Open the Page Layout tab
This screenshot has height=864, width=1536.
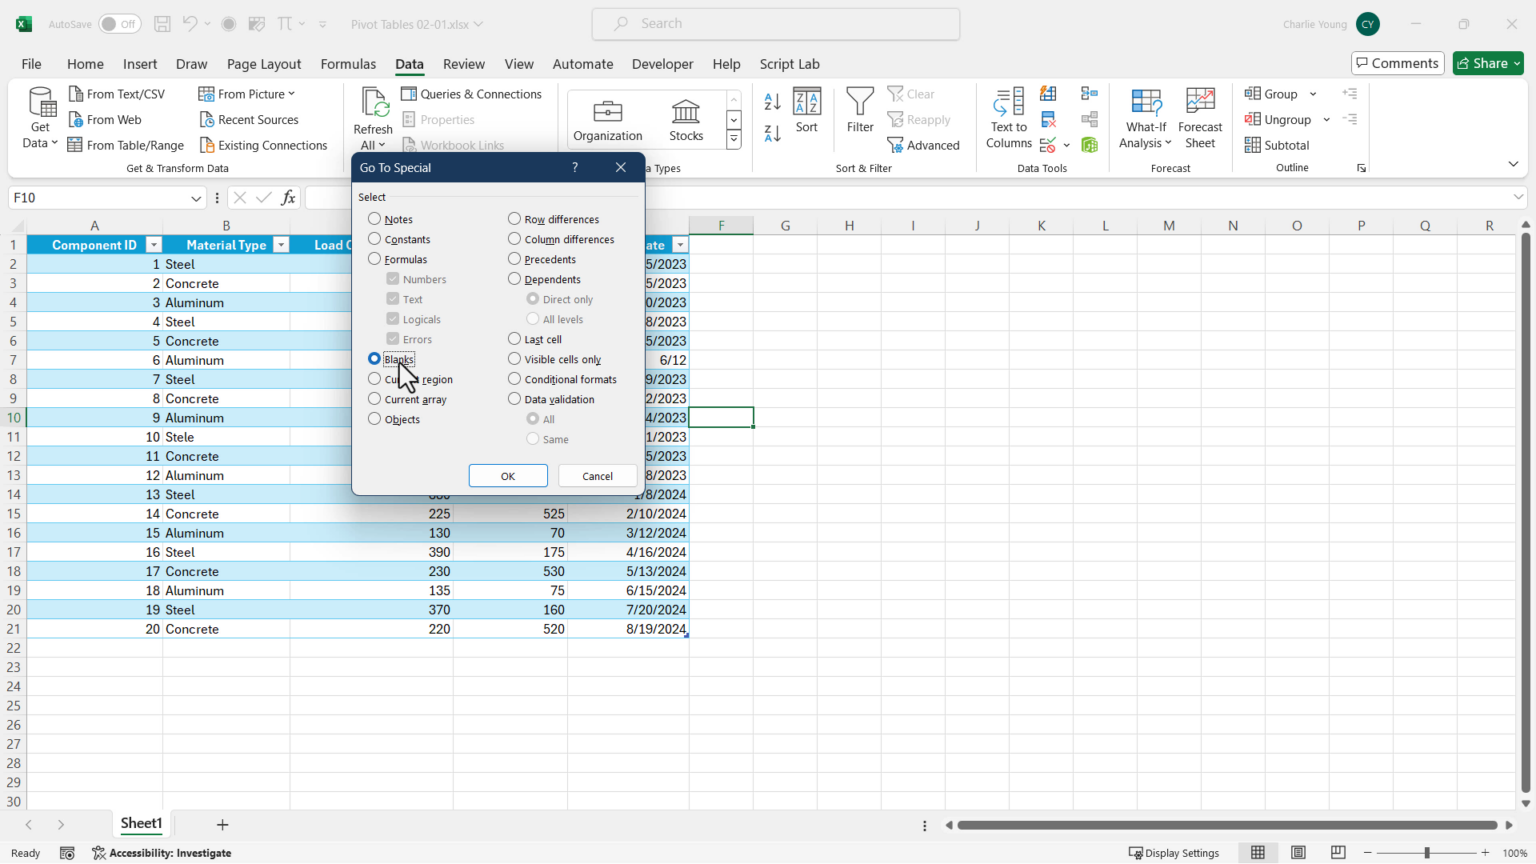tap(263, 64)
